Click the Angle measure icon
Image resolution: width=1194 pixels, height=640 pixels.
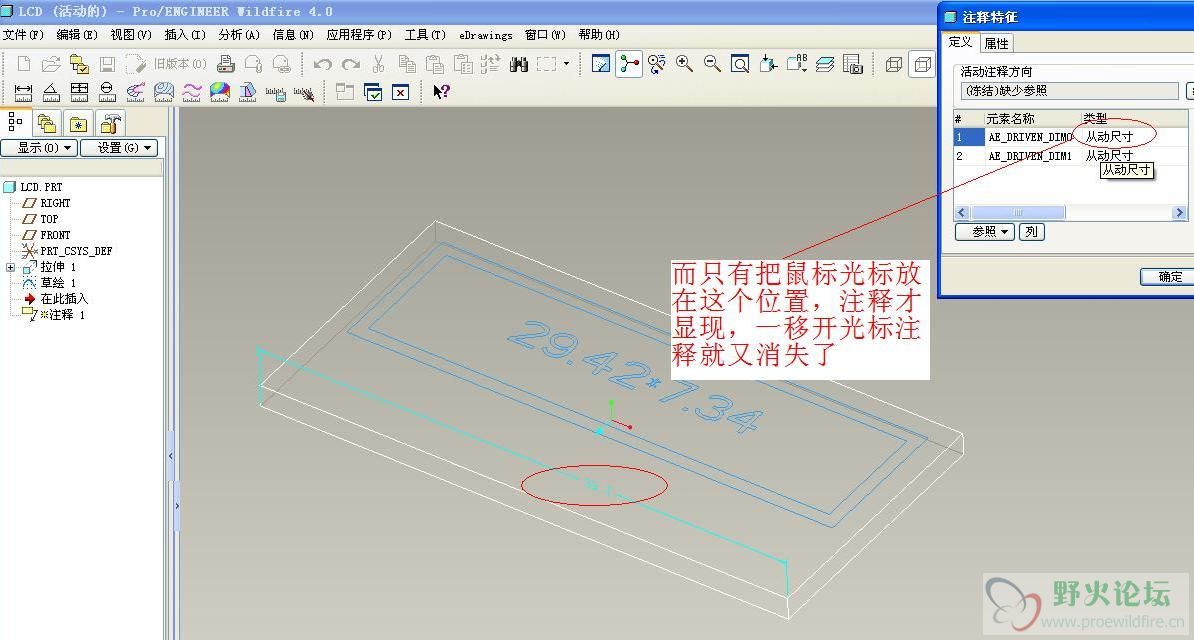tap(51, 93)
